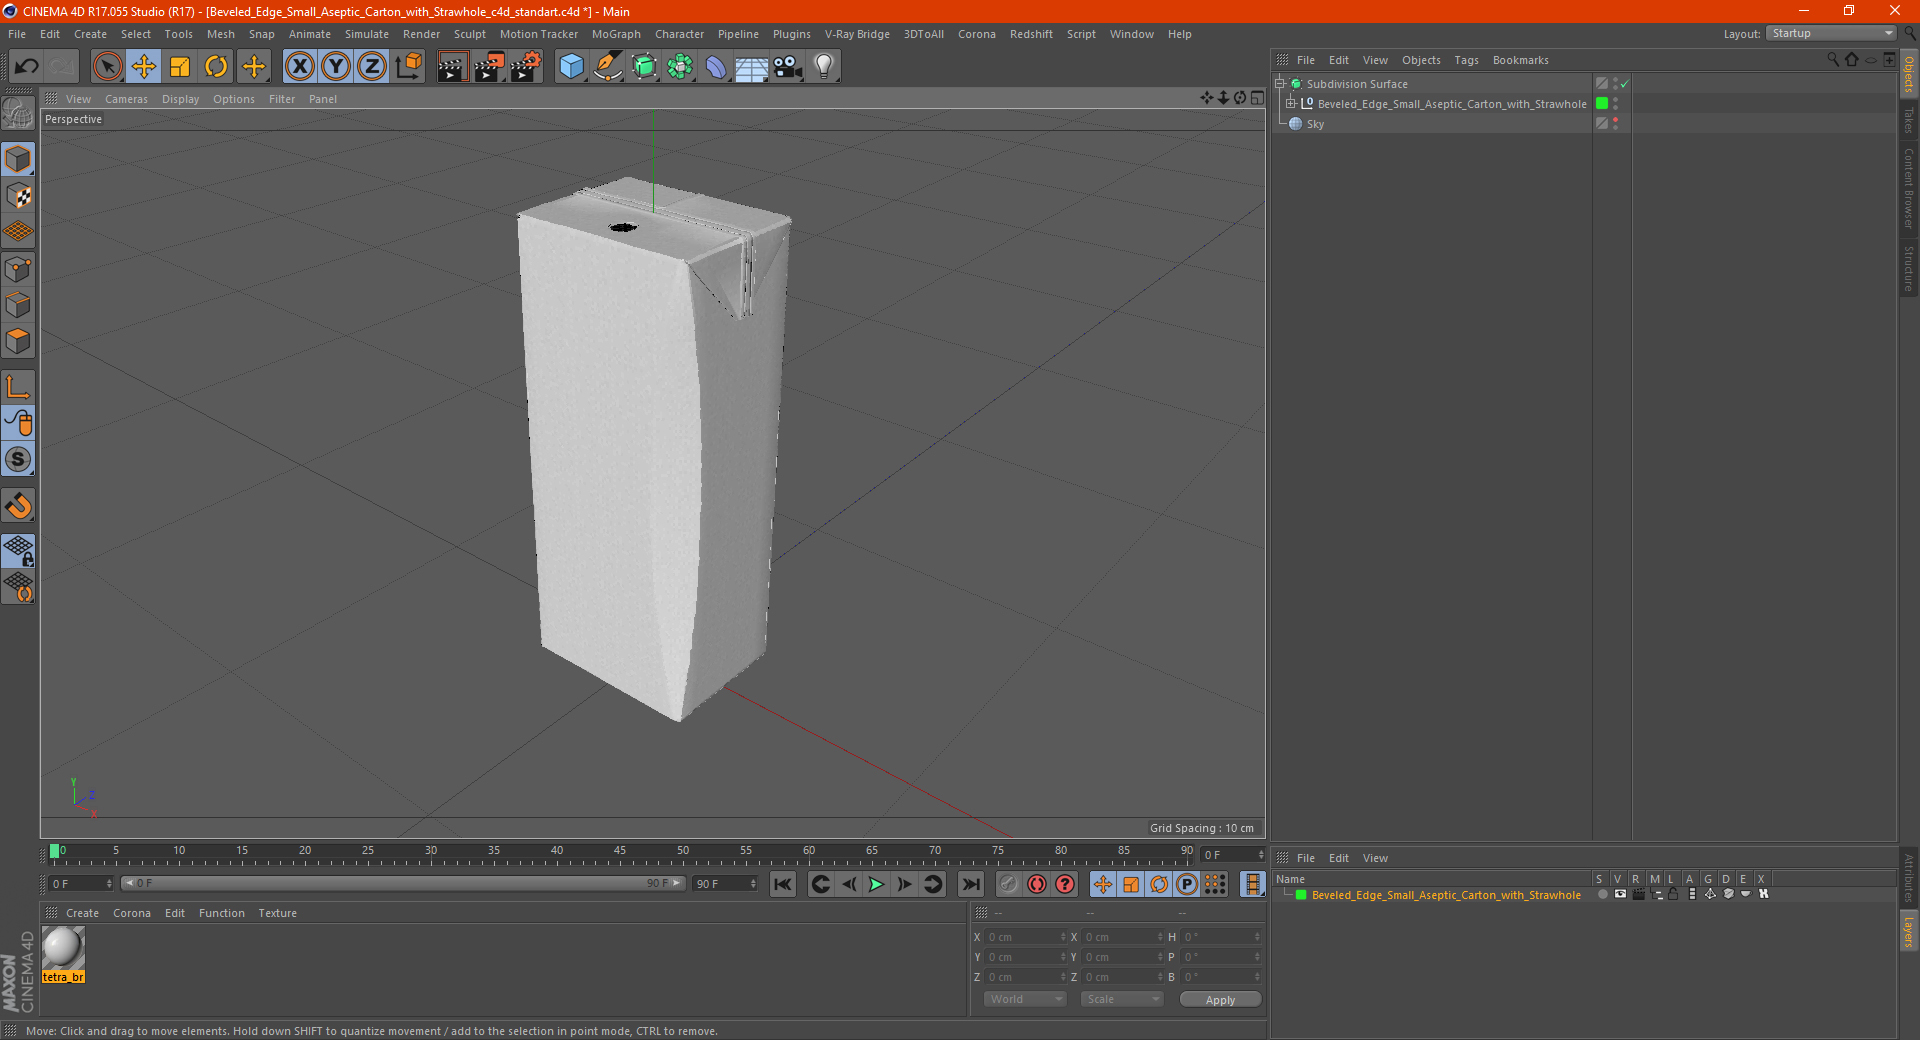
Task: Toggle Subdivision Surface enable checkmark
Action: click(1625, 84)
